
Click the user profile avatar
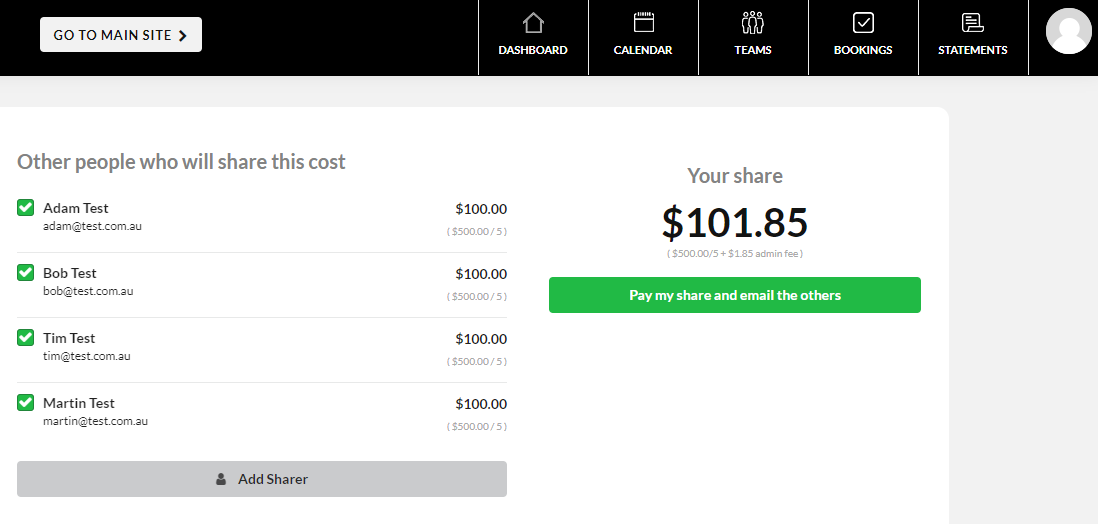click(x=1068, y=32)
